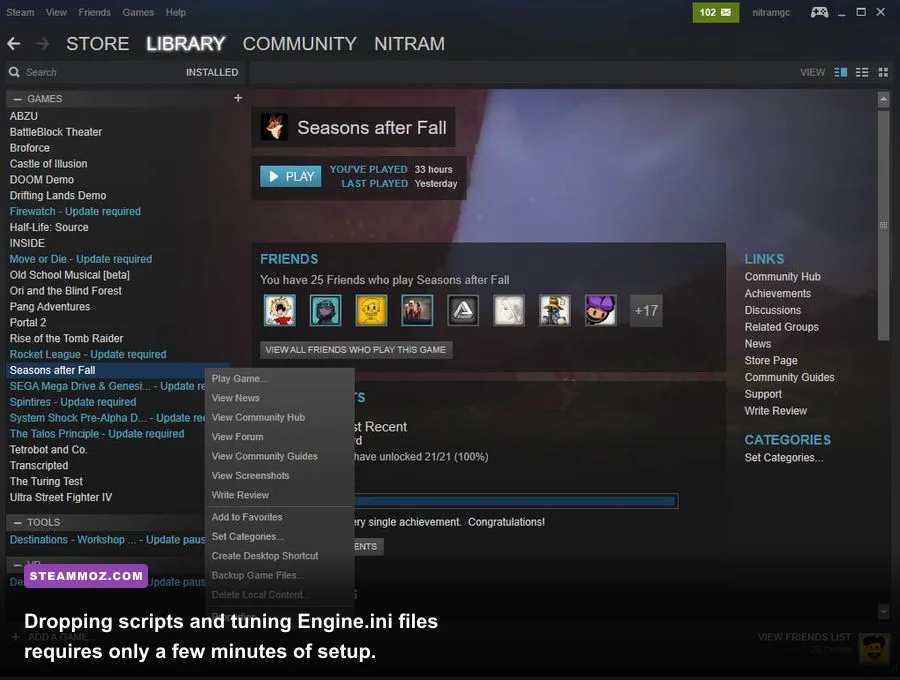
Task: Go to the LIBRARY tab
Action: pyautogui.click(x=185, y=44)
